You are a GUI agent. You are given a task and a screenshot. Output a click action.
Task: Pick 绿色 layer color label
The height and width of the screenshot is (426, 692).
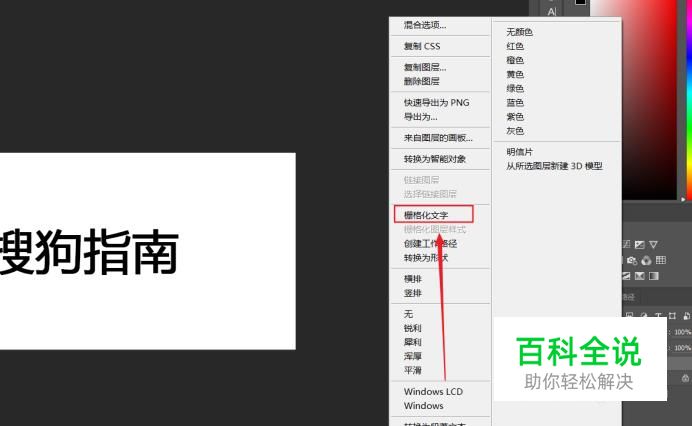[x=515, y=88]
